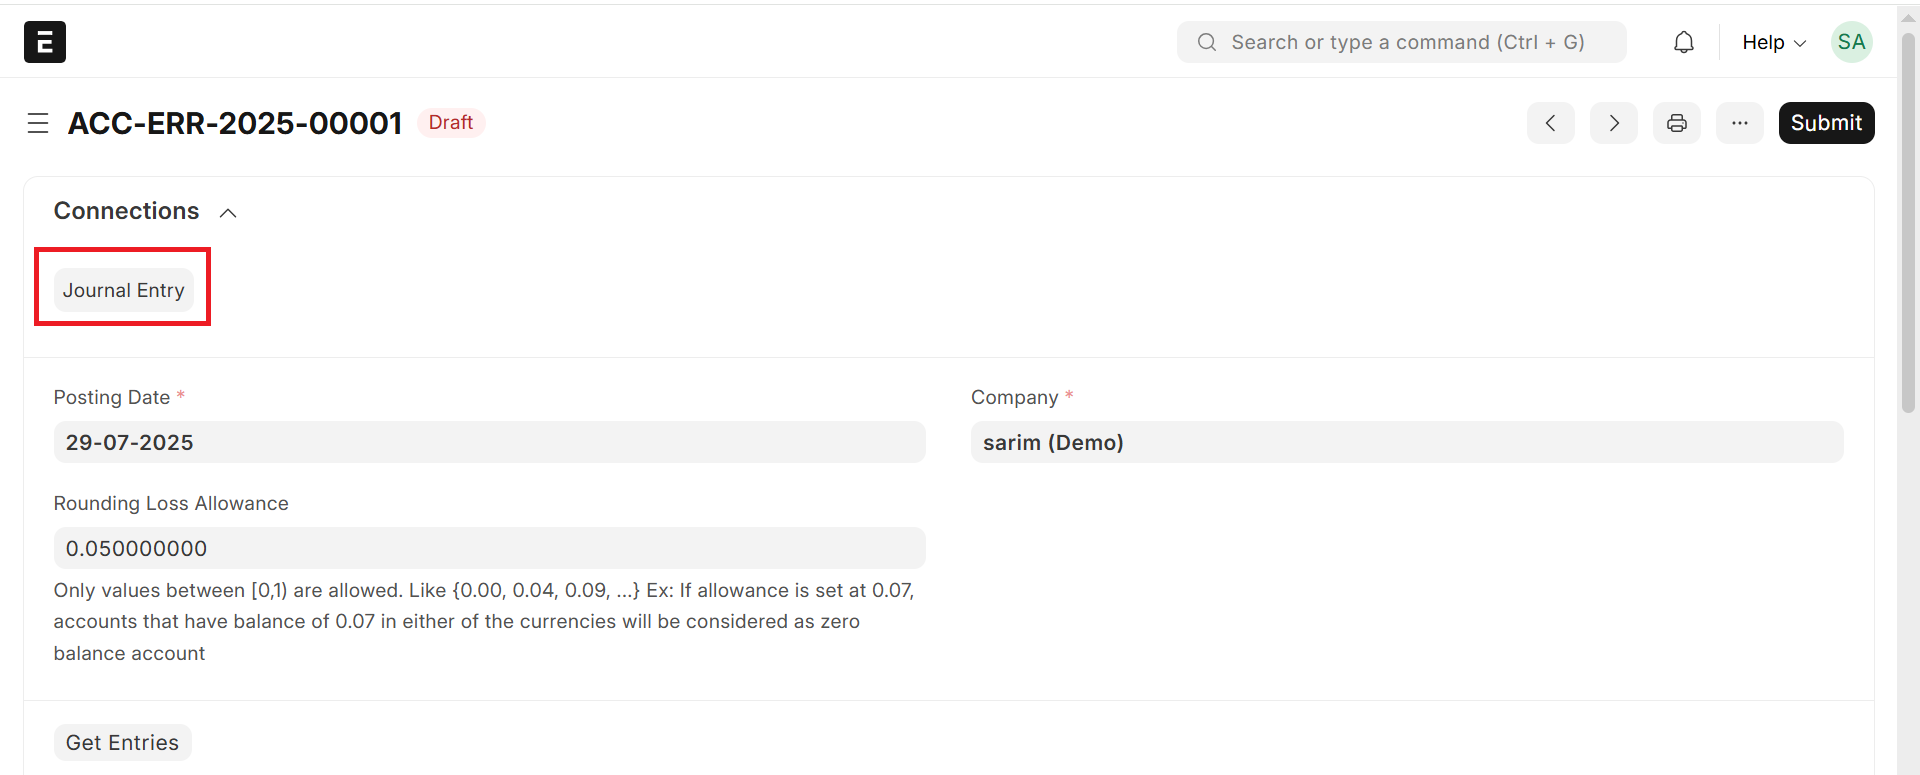The width and height of the screenshot is (1920, 775).
Task: Click the search magnifier icon
Action: coord(1207,42)
